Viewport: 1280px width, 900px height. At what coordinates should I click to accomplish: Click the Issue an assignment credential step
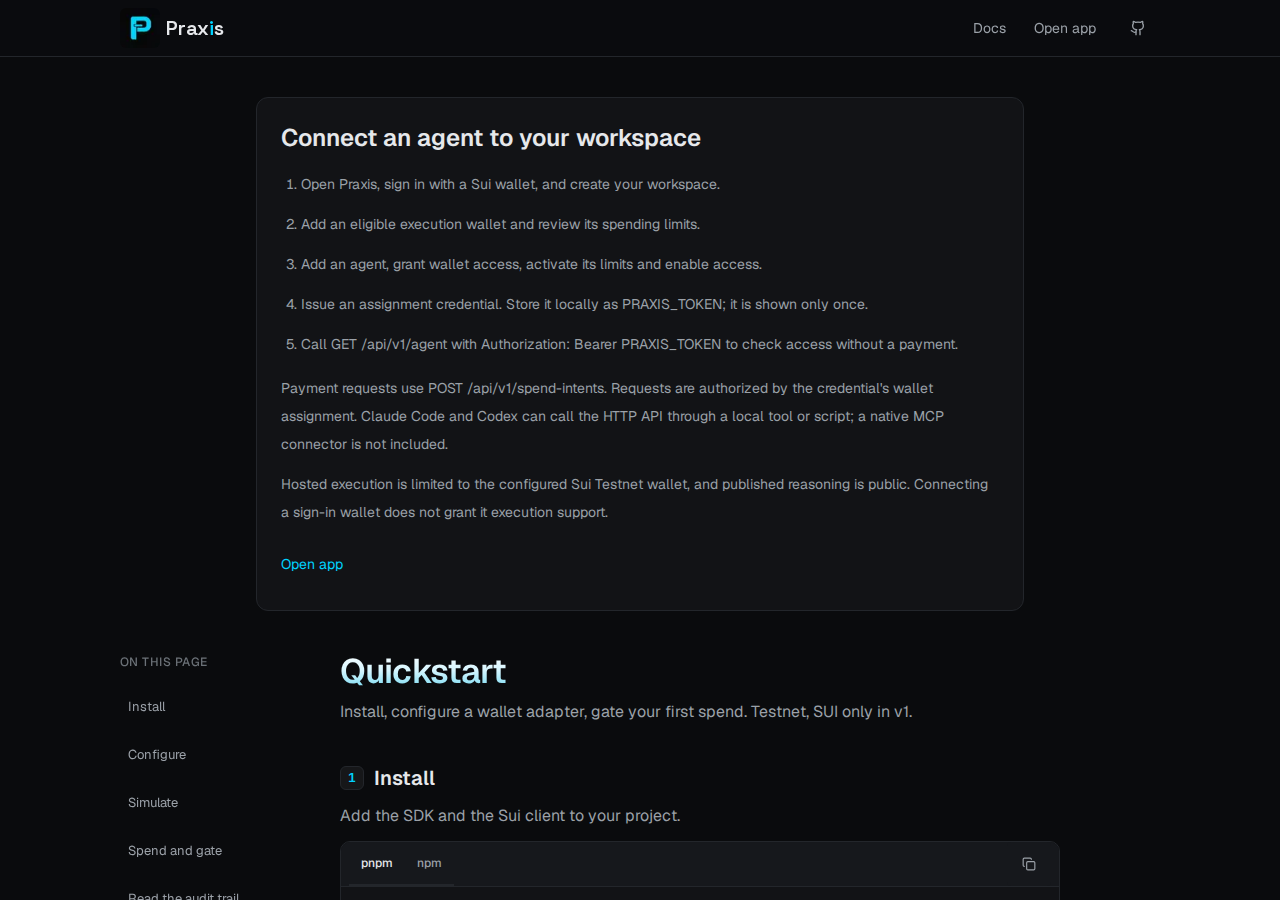click(584, 304)
